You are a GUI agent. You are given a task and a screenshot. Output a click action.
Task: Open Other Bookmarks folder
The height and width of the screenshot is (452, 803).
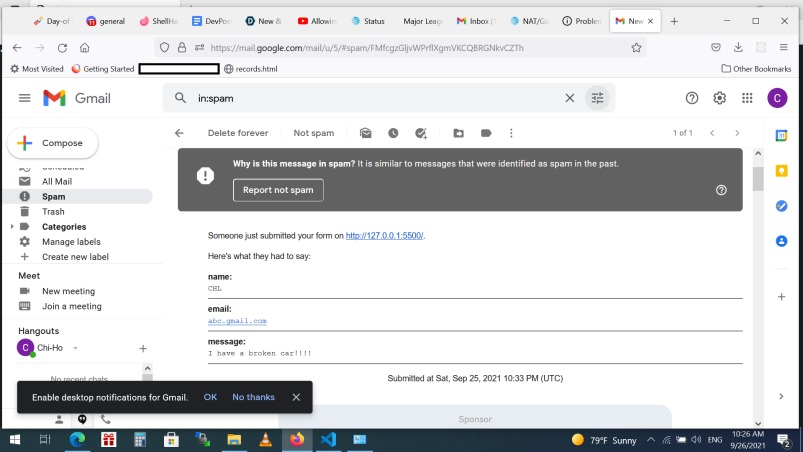coord(756,69)
